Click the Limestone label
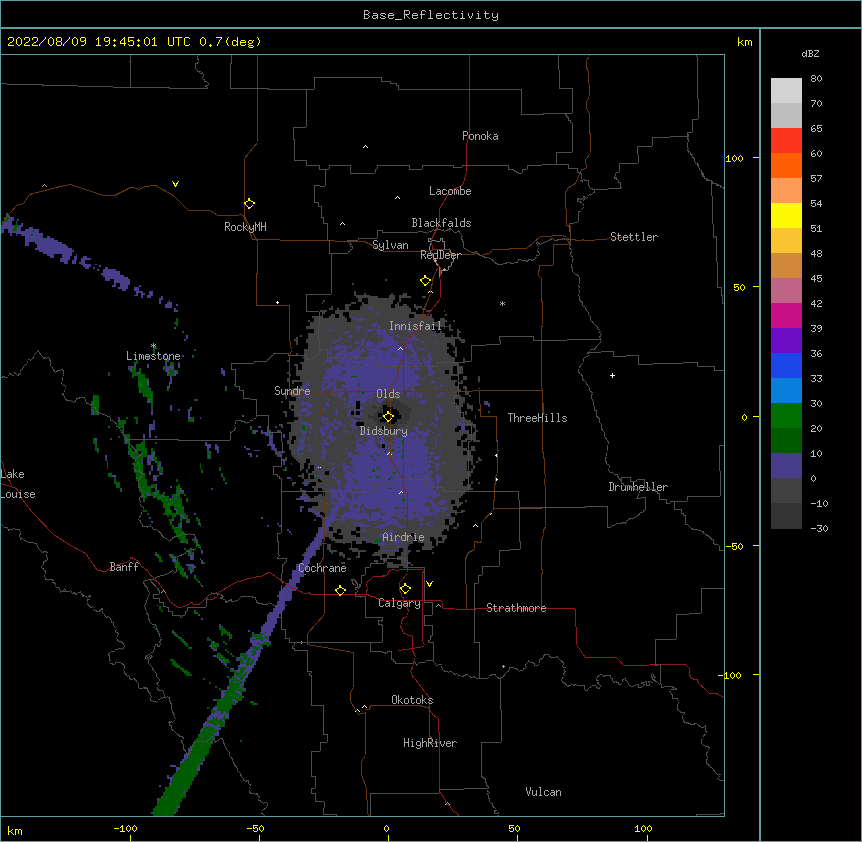 (153, 356)
